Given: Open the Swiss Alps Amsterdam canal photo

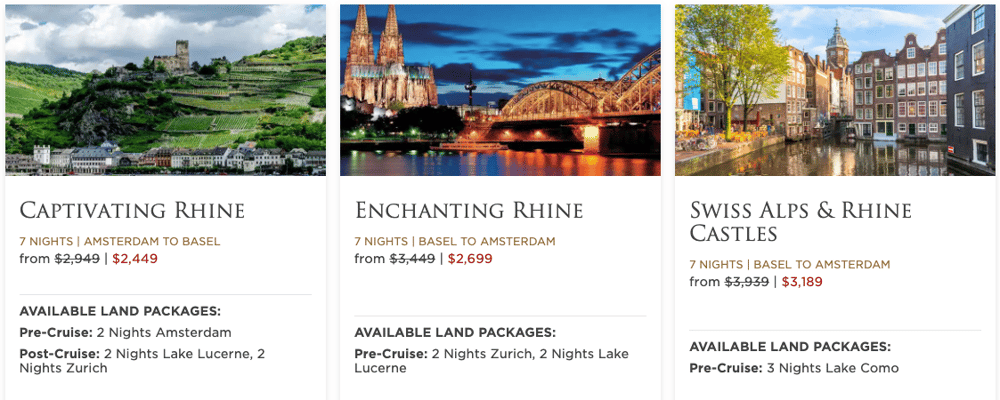Looking at the screenshot, I should pos(835,90).
